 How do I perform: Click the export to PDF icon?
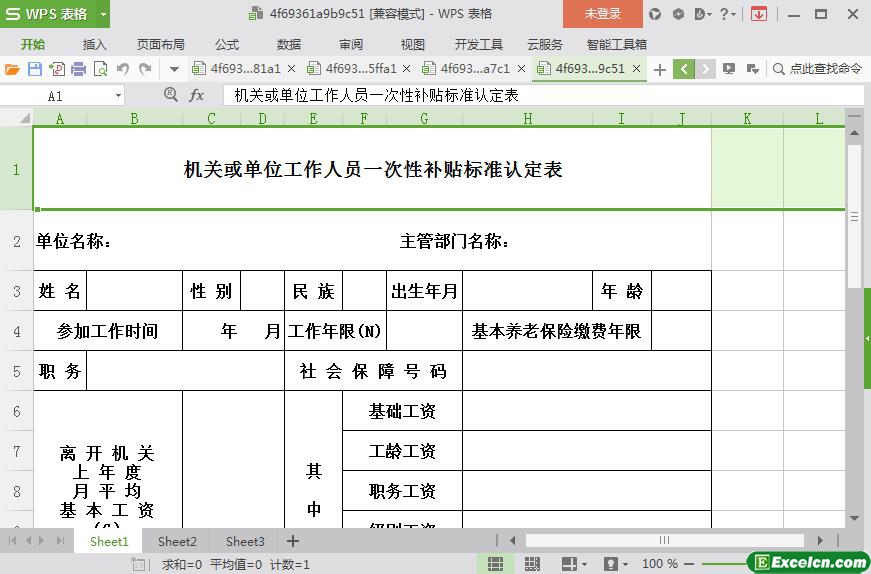tap(57, 69)
